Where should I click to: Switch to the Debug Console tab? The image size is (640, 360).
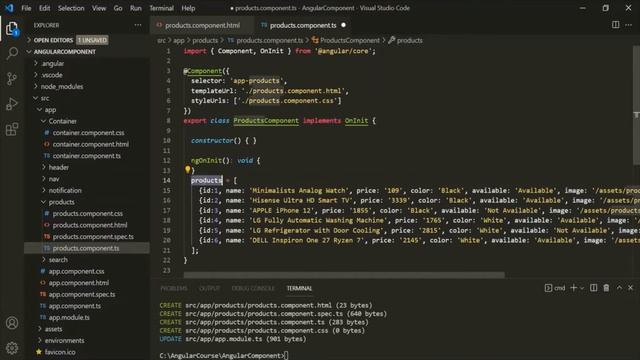pos(253,288)
